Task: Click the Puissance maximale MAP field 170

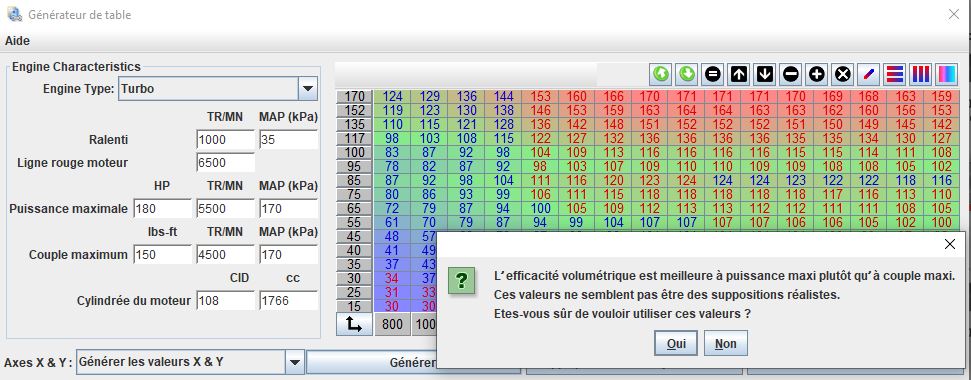Action: [x=289, y=209]
